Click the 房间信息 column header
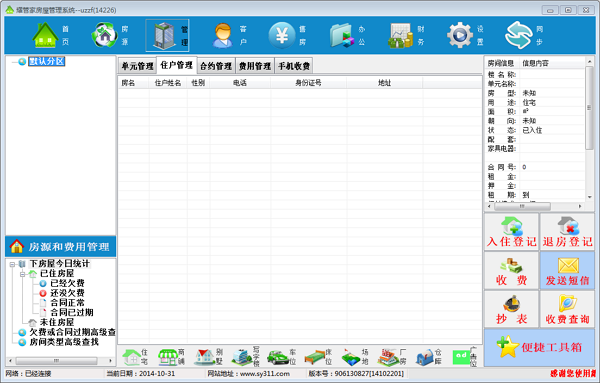The height and width of the screenshot is (383, 600). (x=502, y=63)
